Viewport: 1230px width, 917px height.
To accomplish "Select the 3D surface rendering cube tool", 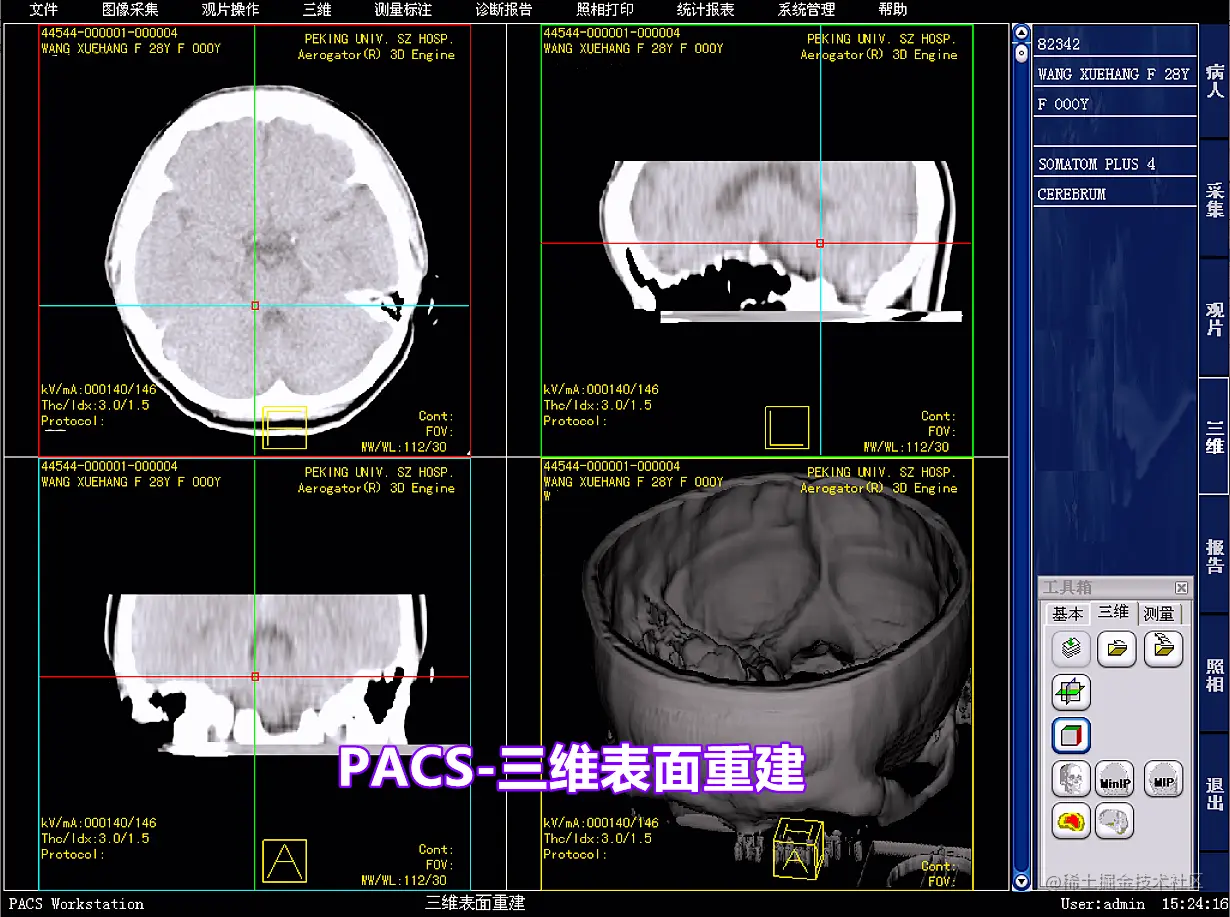I will [1072, 735].
